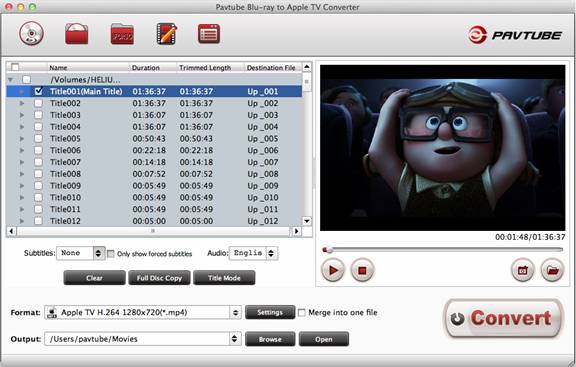This screenshot has height=367, width=576.
Task: Expand the Title003 row
Action: coord(22,115)
